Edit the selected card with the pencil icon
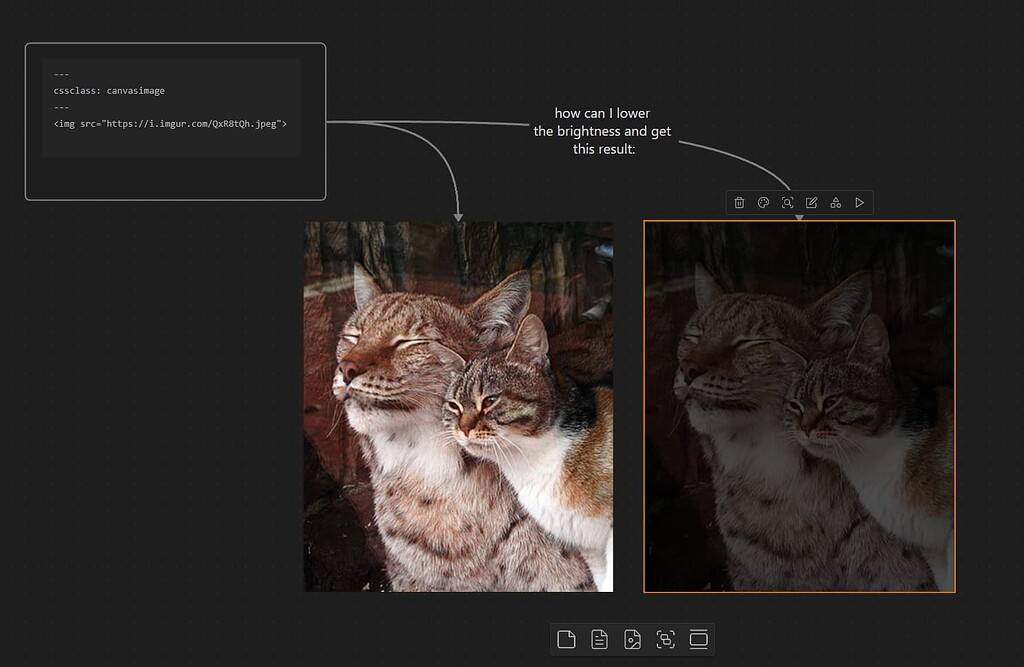Viewport: 1024px width, 667px height. pyautogui.click(x=812, y=202)
